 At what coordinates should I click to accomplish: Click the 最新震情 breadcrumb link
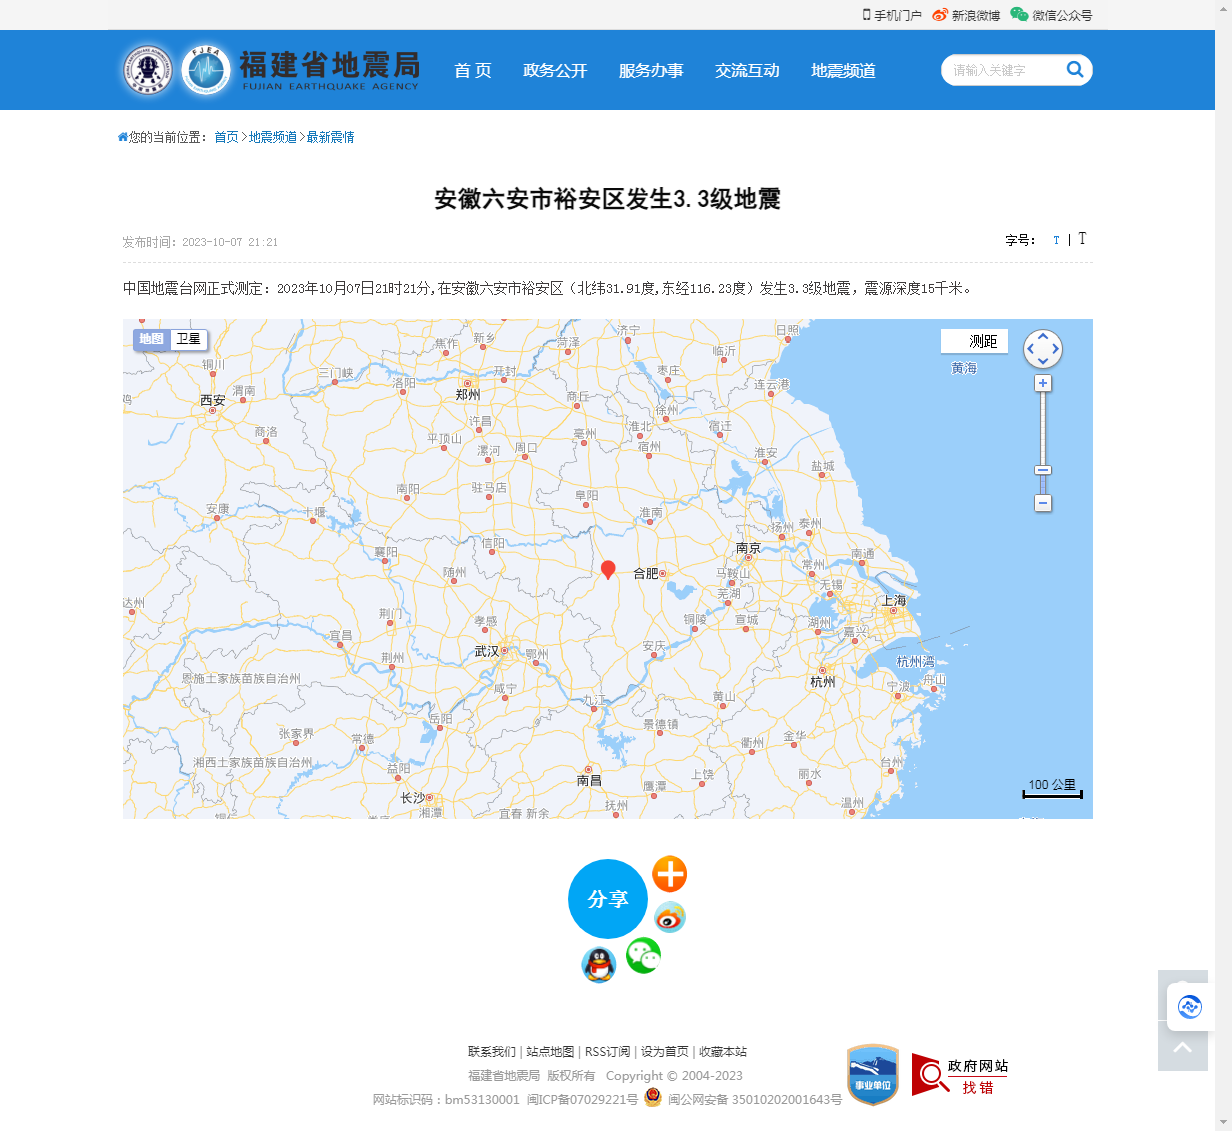(330, 137)
